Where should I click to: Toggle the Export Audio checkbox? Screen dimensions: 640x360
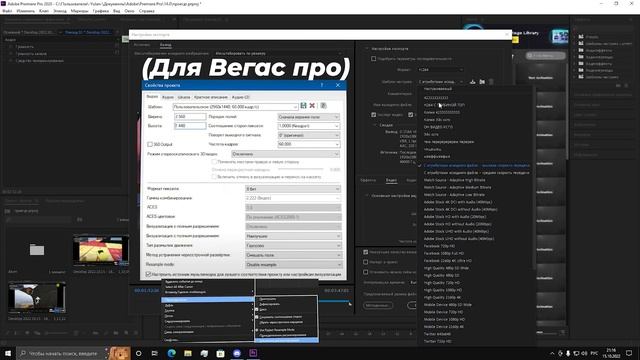click(411, 115)
